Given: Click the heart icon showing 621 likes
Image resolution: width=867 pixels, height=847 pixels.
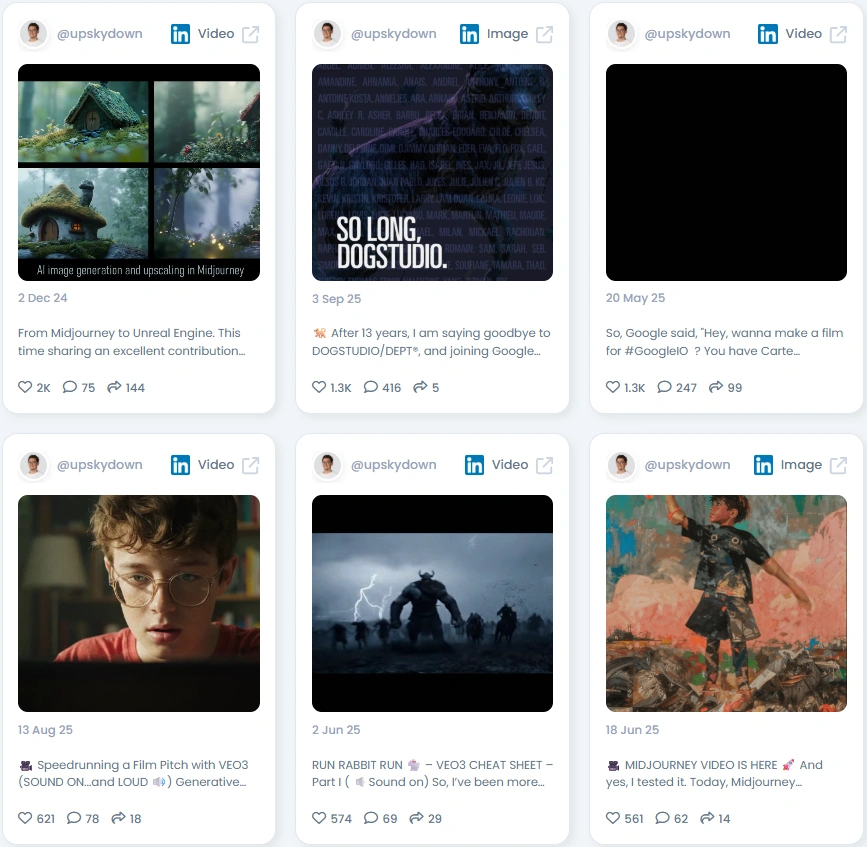Looking at the screenshot, I should [x=25, y=818].
